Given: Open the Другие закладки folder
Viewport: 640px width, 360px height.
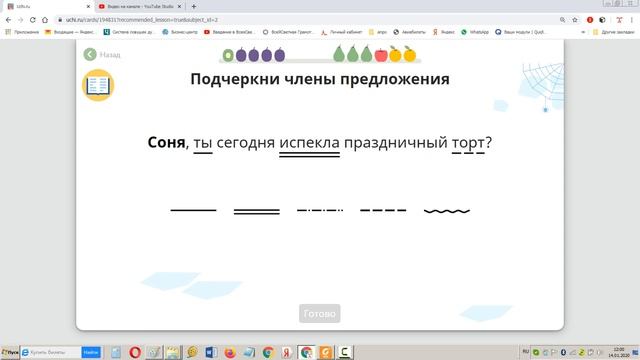Looking at the screenshot, I should pos(613,32).
